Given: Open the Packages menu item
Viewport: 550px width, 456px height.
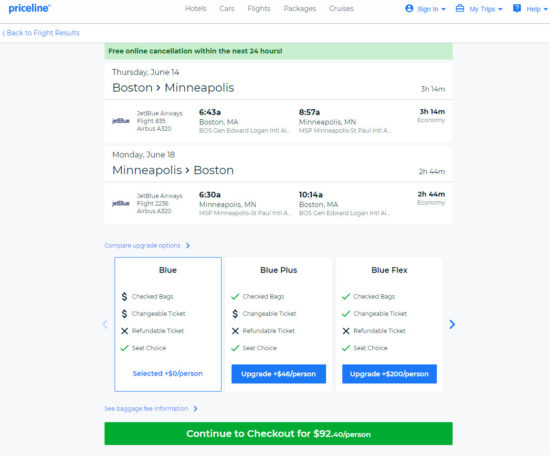Looking at the screenshot, I should click(x=300, y=8).
